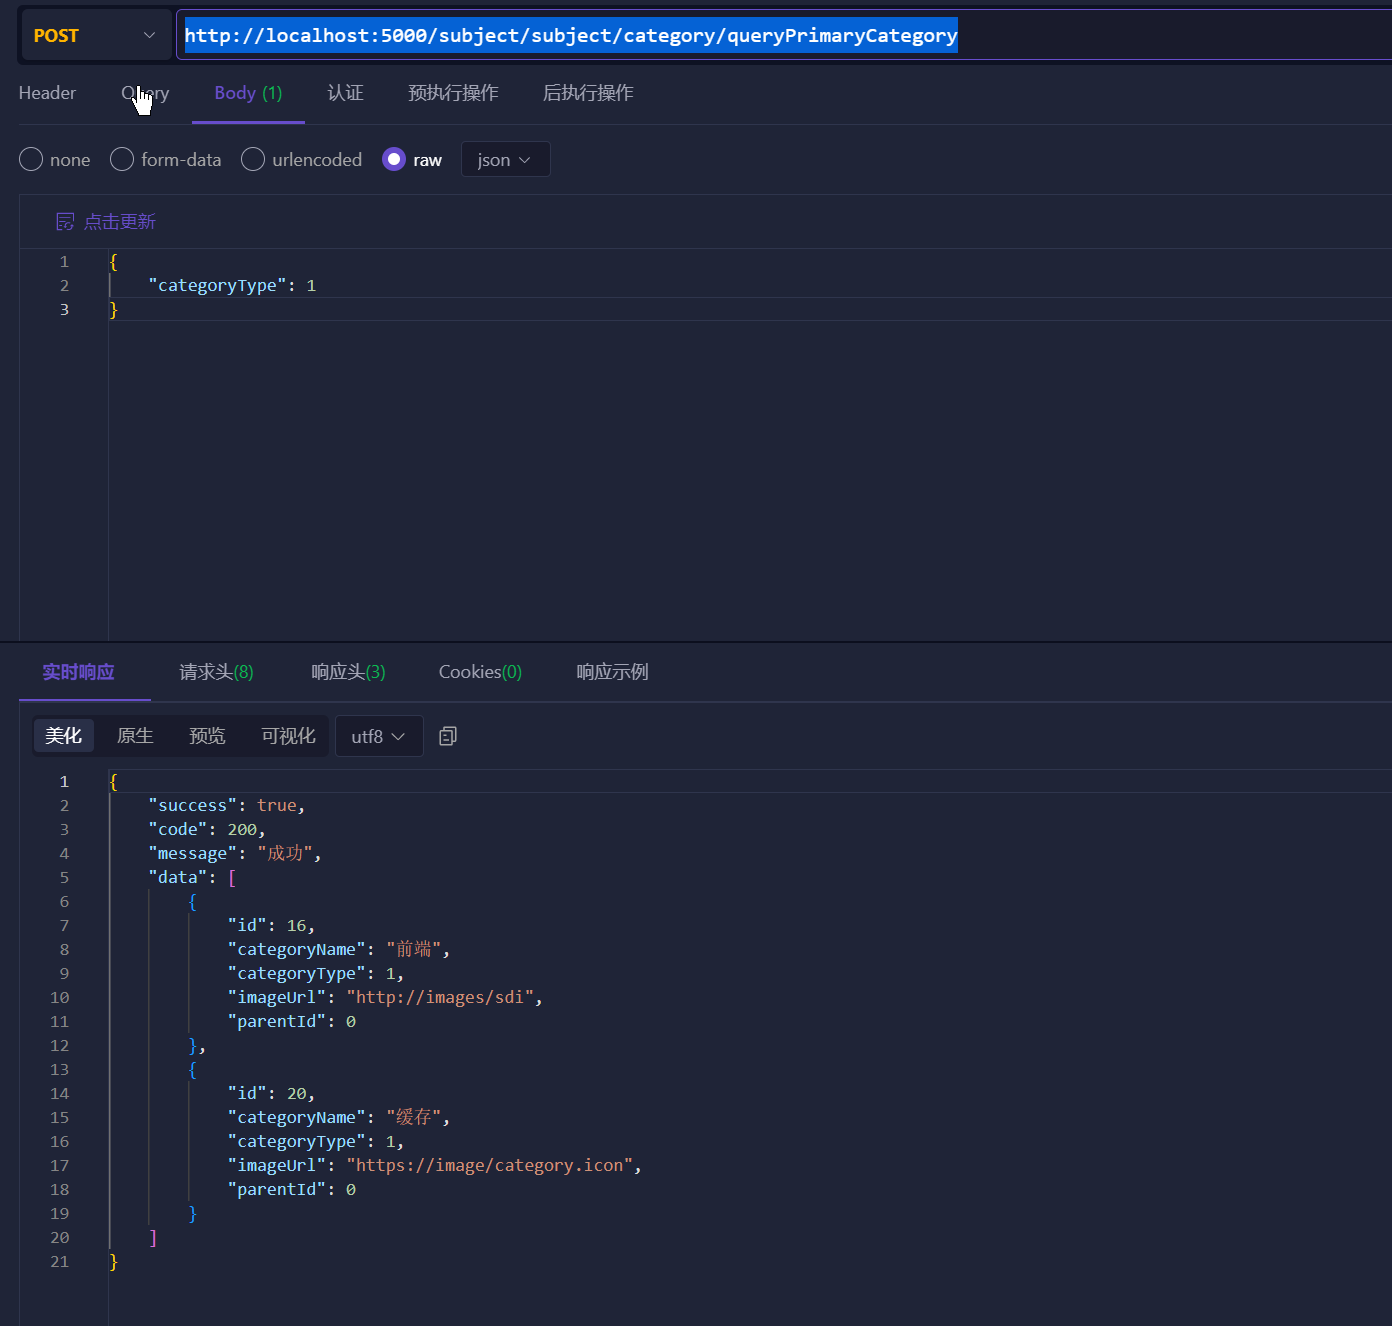
Task: Open the 预执行操作 tab
Action: (453, 93)
